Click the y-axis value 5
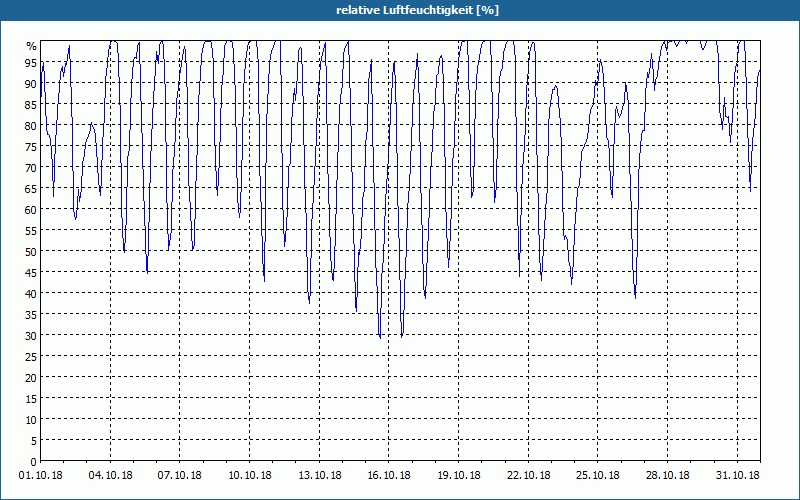 click(x=34, y=441)
